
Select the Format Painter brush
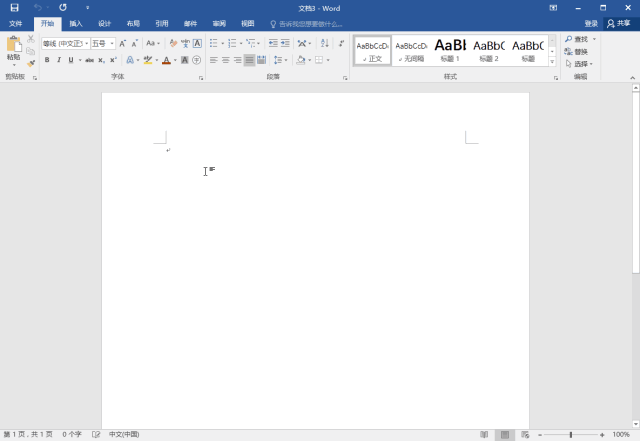(31, 63)
